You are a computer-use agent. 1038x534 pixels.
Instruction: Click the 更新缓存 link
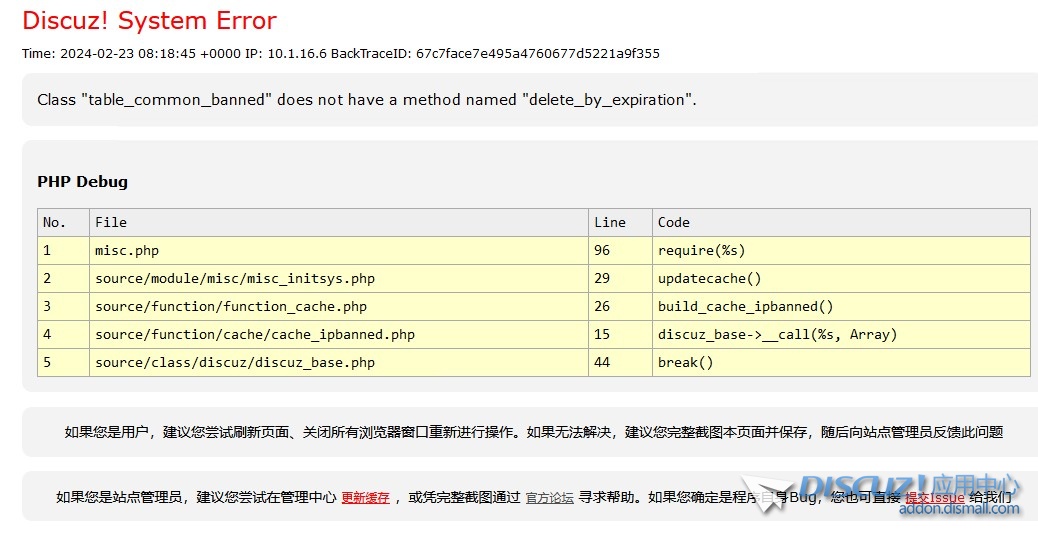pyautogui.click(x=365, y=497)
